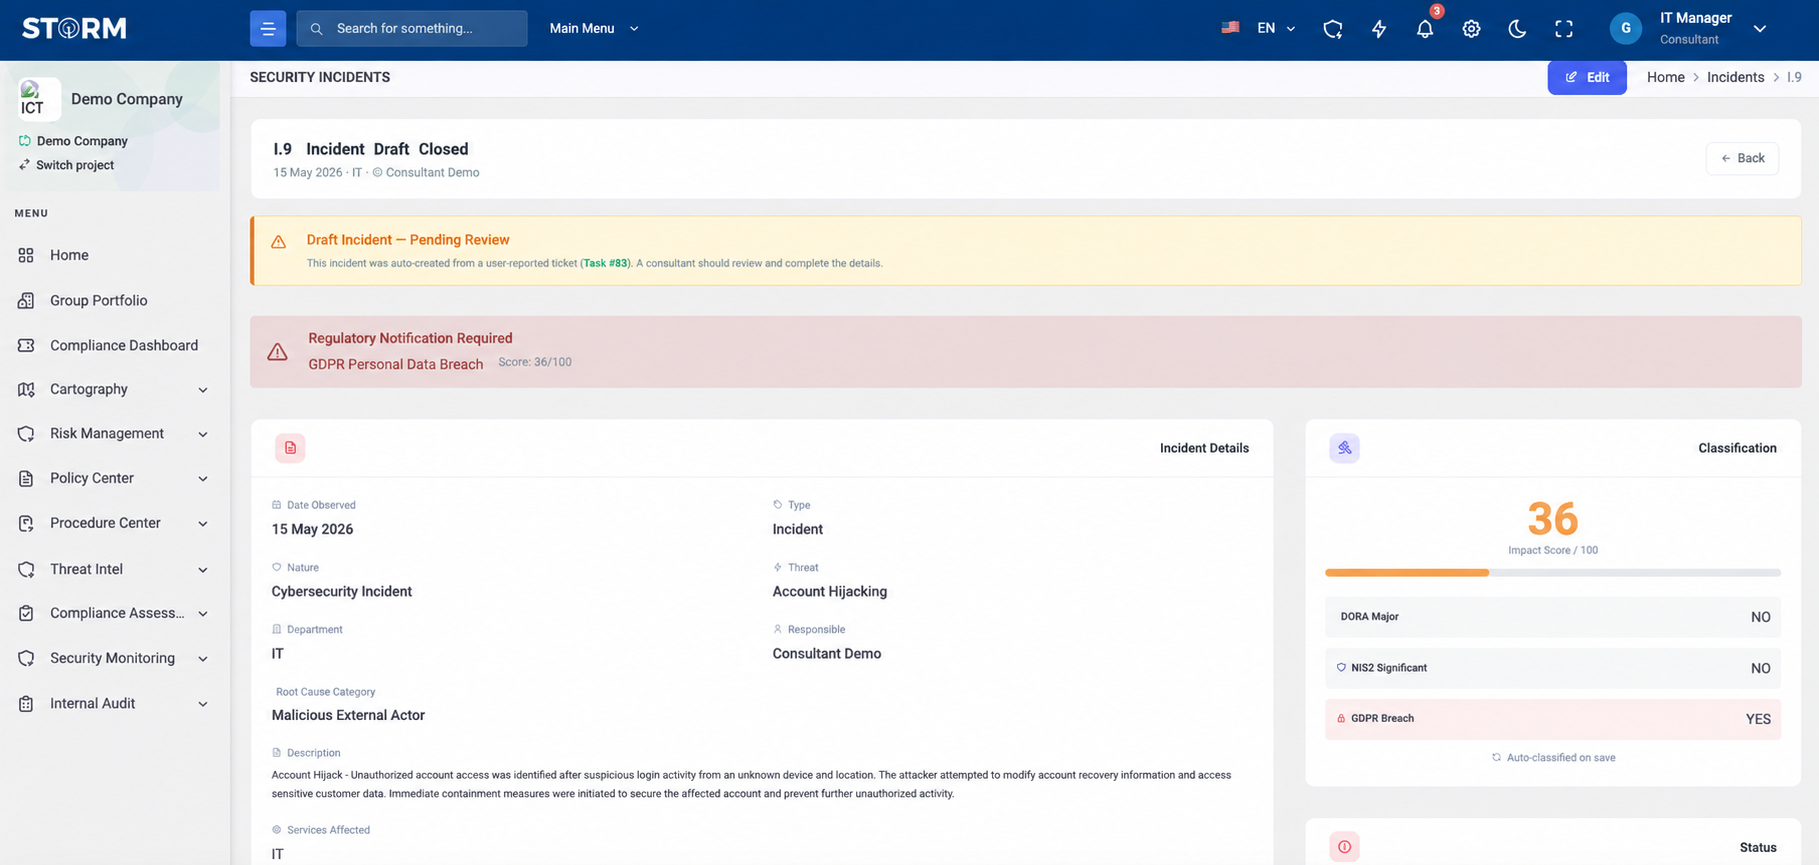Click the Group Portfolio building icon
Screen dimensions: 1819x865
tap(26, 300)
